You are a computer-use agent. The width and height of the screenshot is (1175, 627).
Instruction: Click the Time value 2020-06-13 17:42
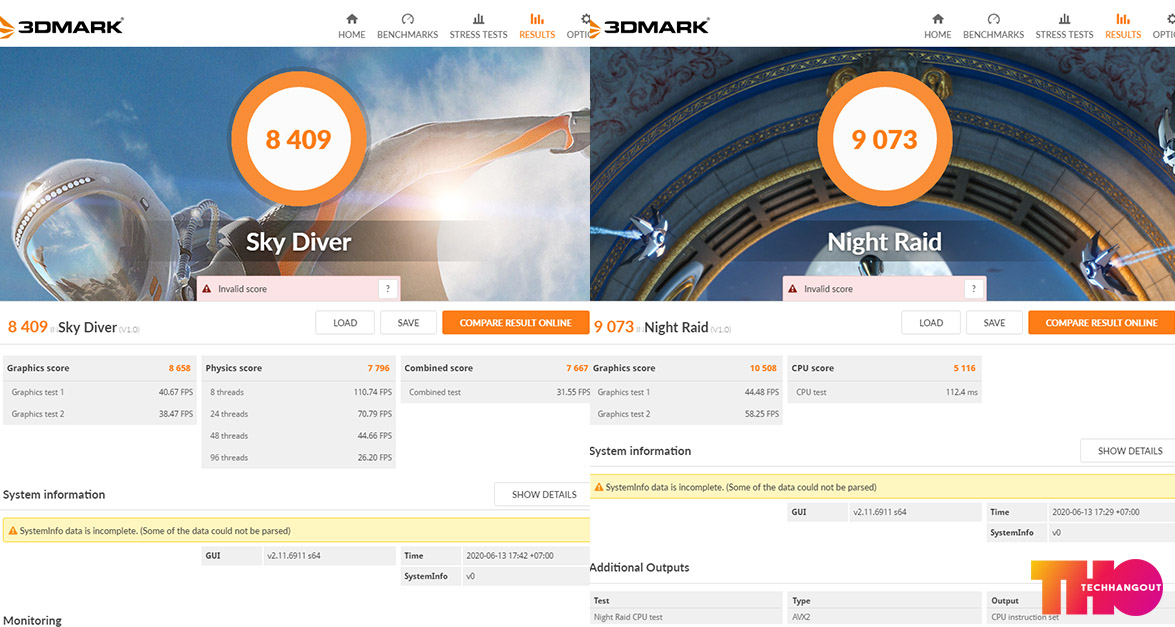coord(510,556)
